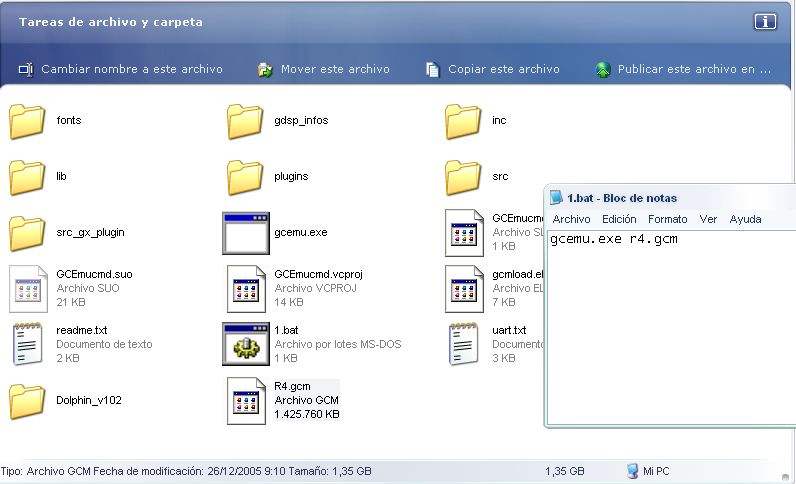
Task: Click 'Publicar este archivo en ...' link
Action: click(x=694, y=69)
